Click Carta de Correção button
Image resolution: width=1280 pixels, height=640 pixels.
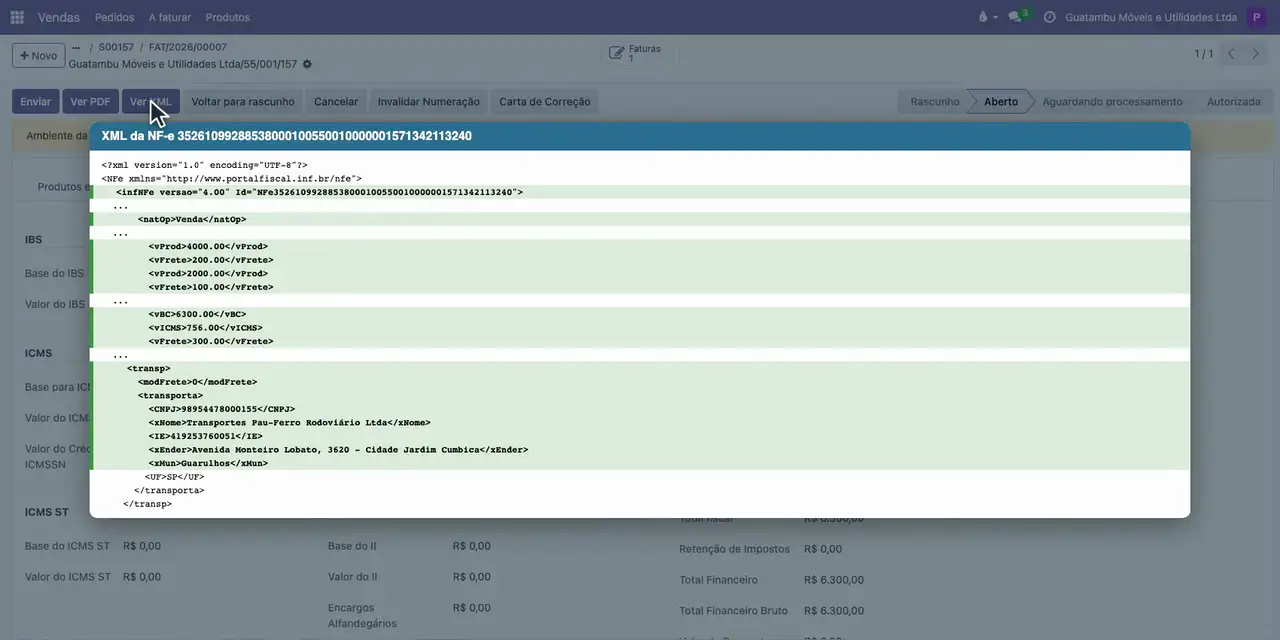click(x=545, y=101)
